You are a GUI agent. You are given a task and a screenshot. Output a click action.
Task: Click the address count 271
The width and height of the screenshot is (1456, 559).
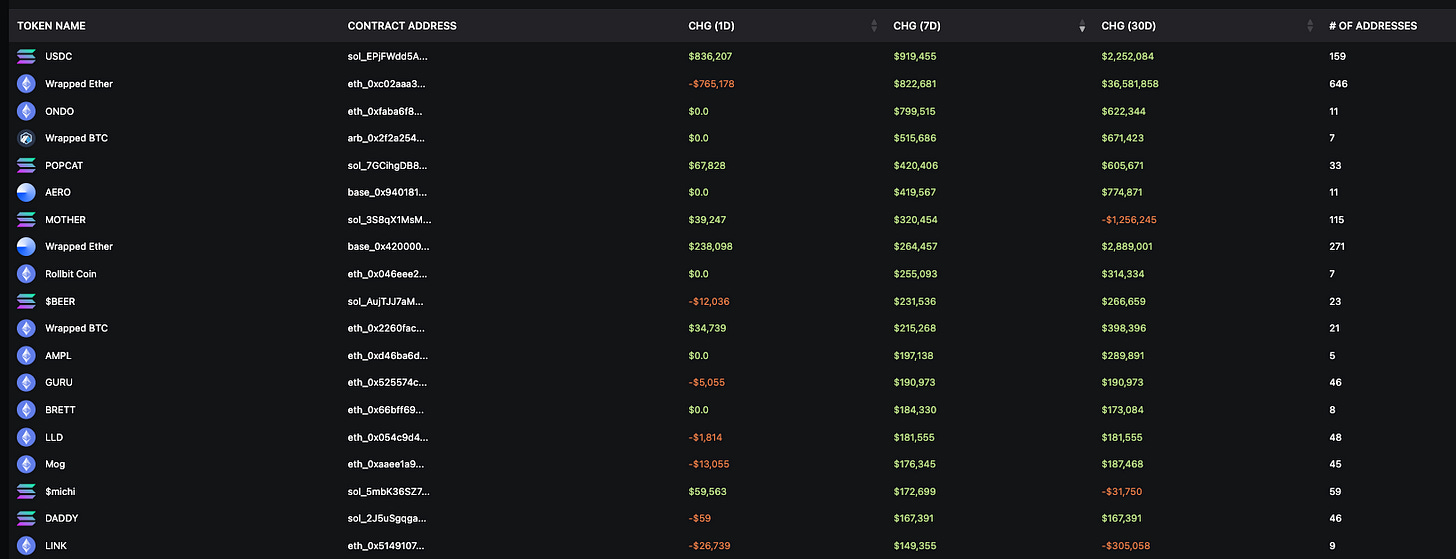tap(1336, 246)
